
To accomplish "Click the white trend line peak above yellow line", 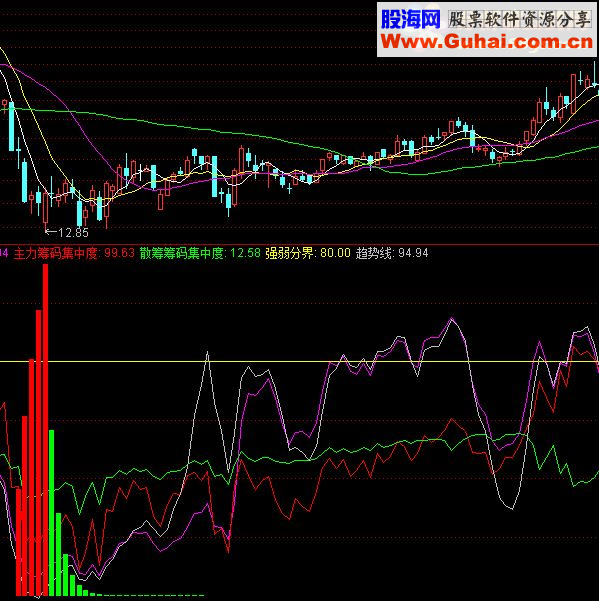I will [207, 353].
